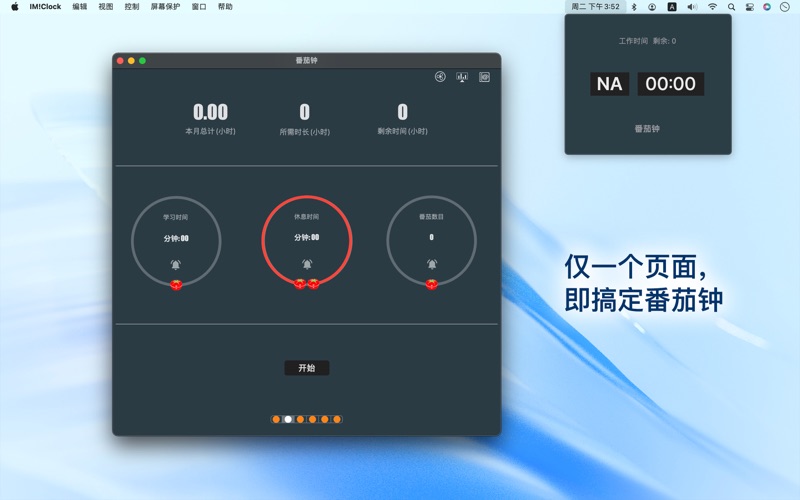Click 番茄钟 label in the popover
Screen dimensions: 800x500
coord(647,129)
